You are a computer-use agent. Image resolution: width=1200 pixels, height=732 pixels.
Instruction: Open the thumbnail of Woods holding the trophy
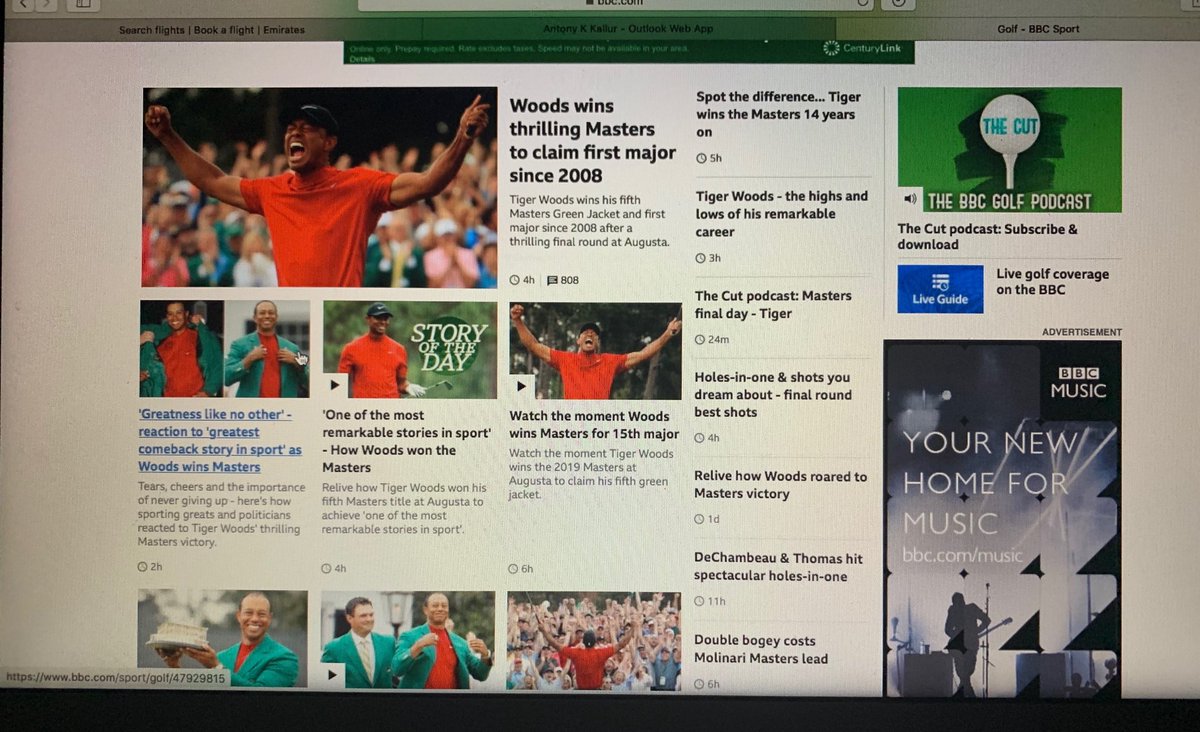(223, 638)
